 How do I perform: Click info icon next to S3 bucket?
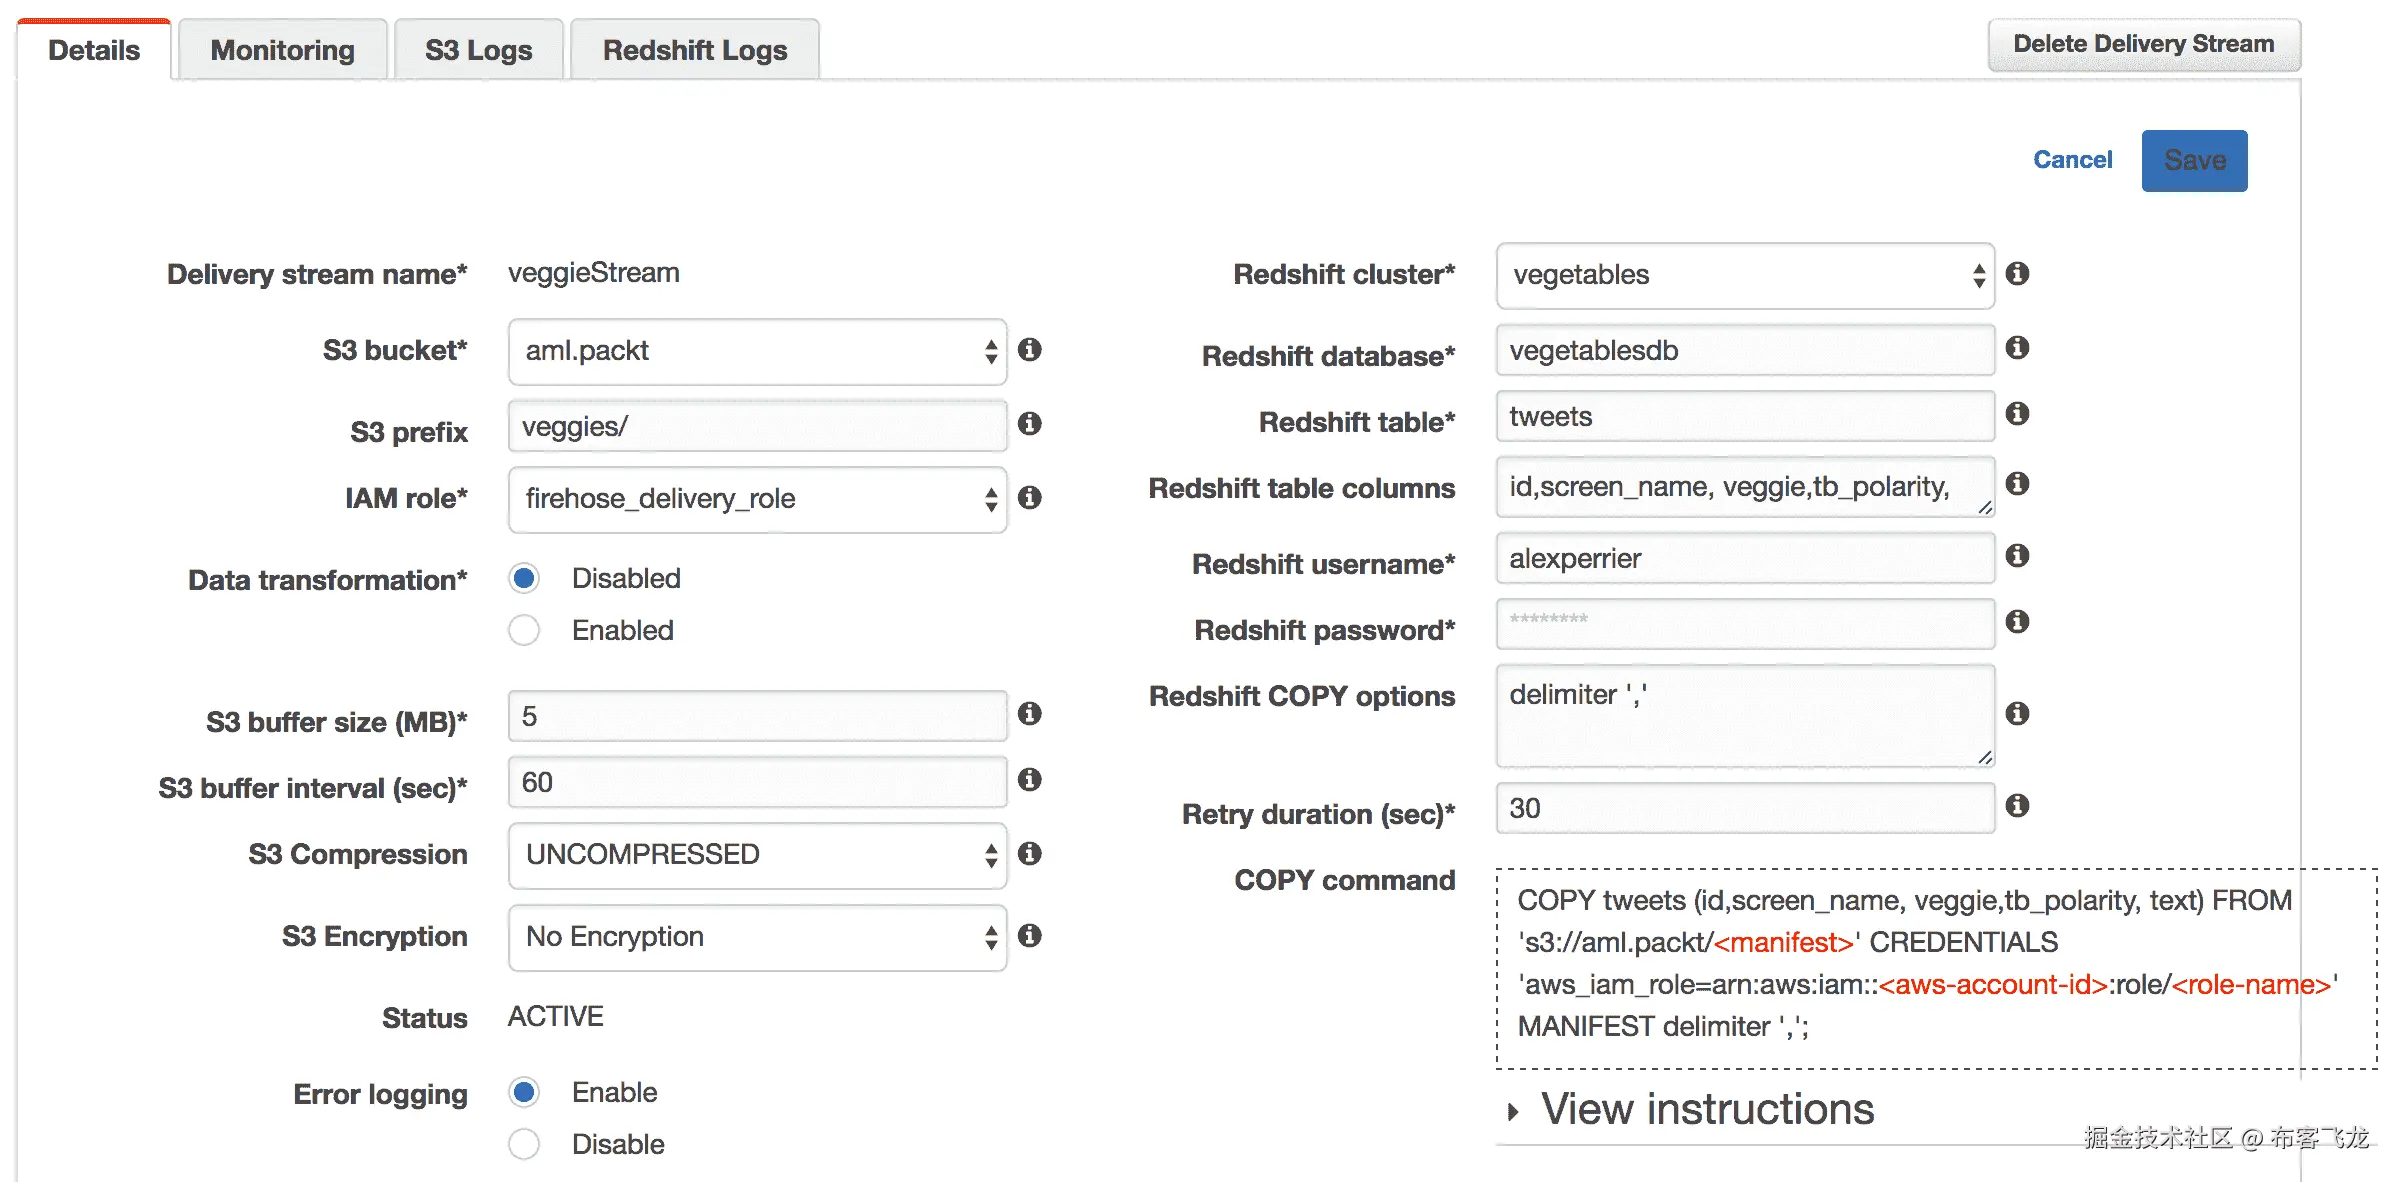click(x=1029, y=350)
